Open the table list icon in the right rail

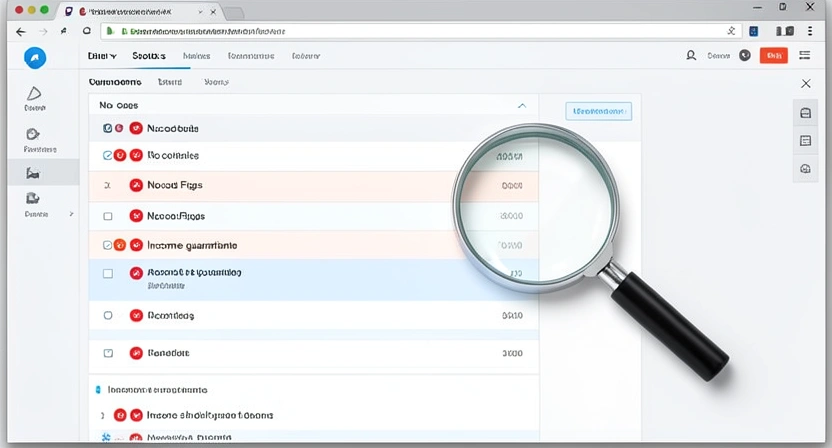pyautogui.click(x=805, y=141)
